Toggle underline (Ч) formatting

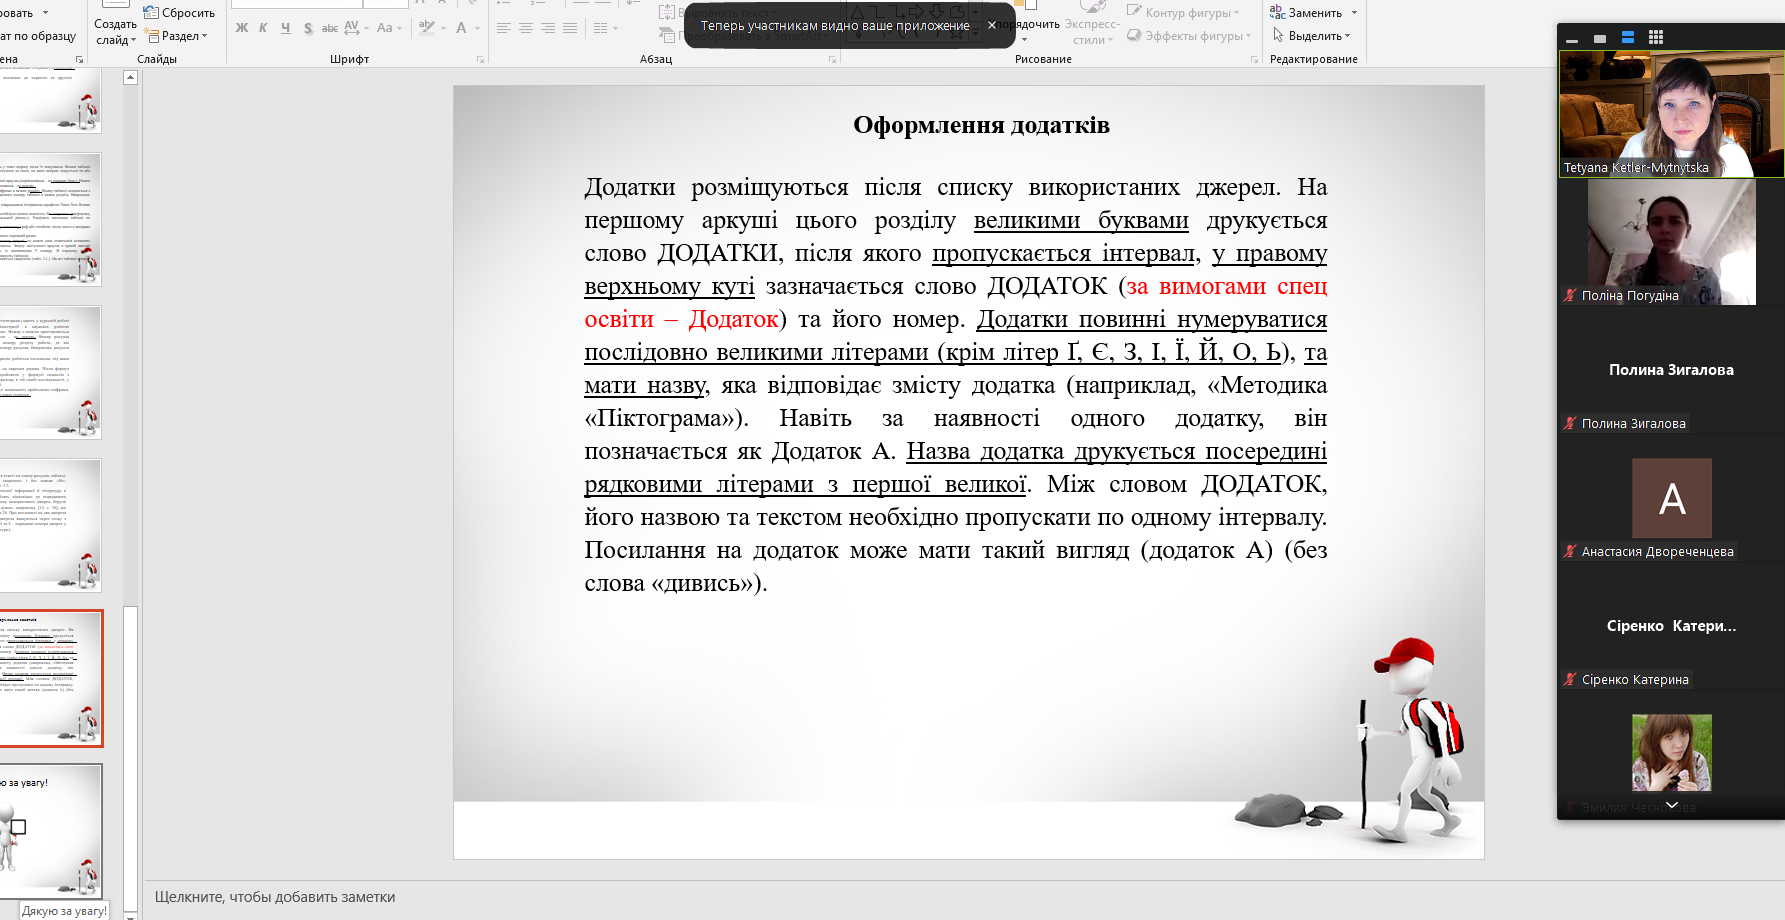[x=285, y=28]
